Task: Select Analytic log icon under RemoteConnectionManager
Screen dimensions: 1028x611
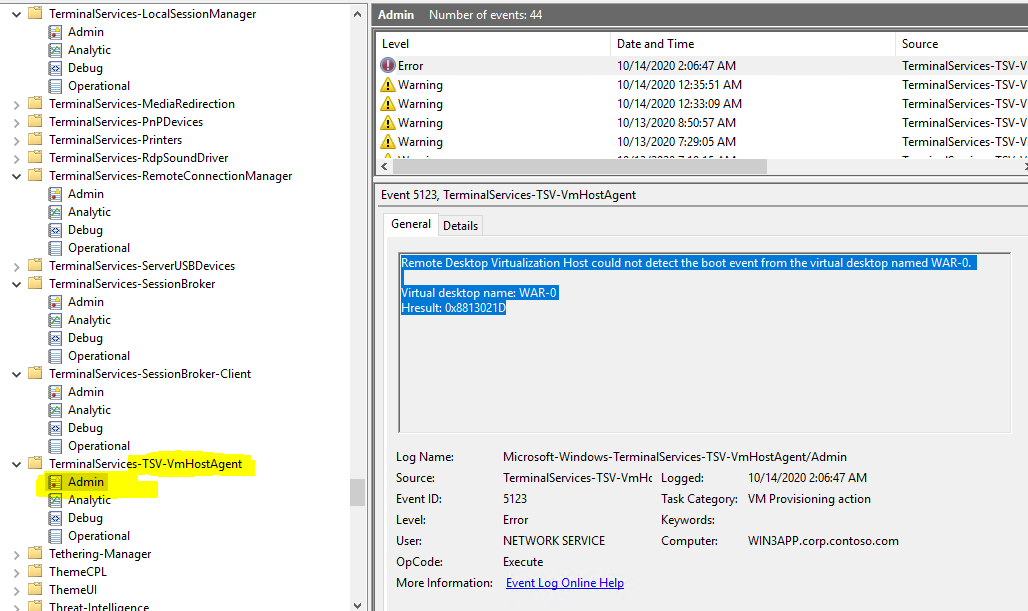Action: pos(56,212)
